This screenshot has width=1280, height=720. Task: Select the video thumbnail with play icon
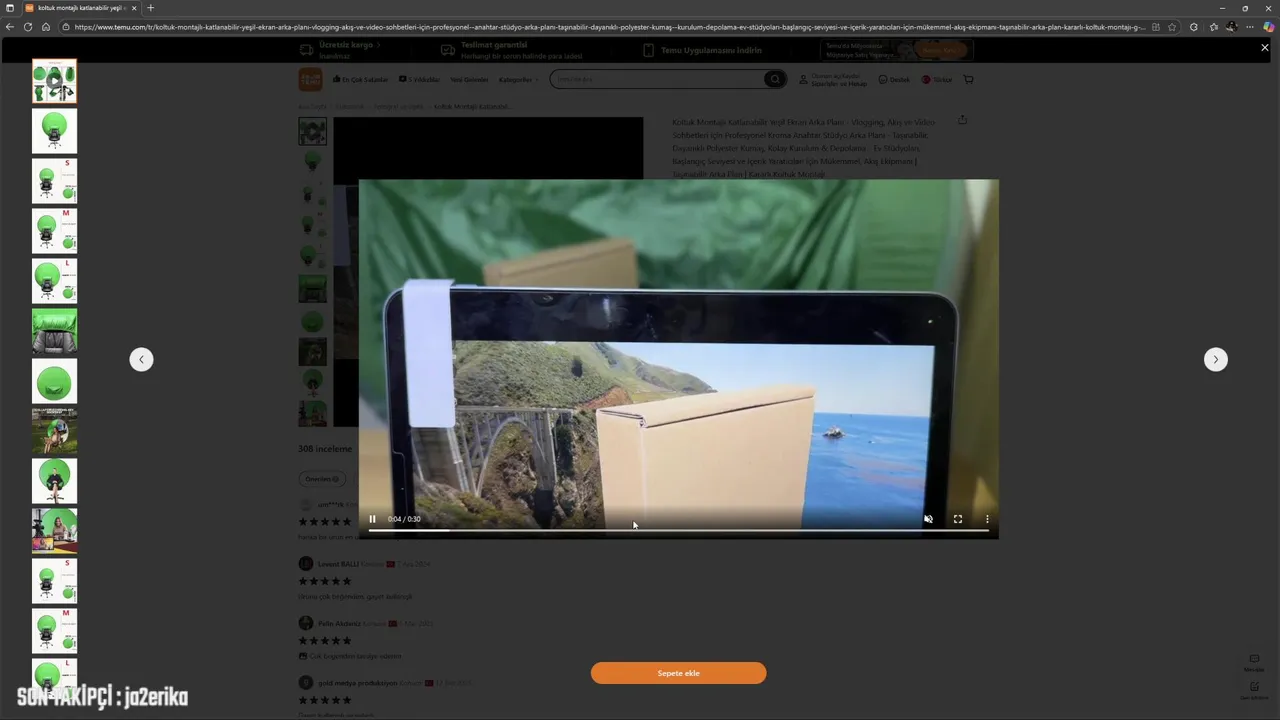tap(54, 81)
